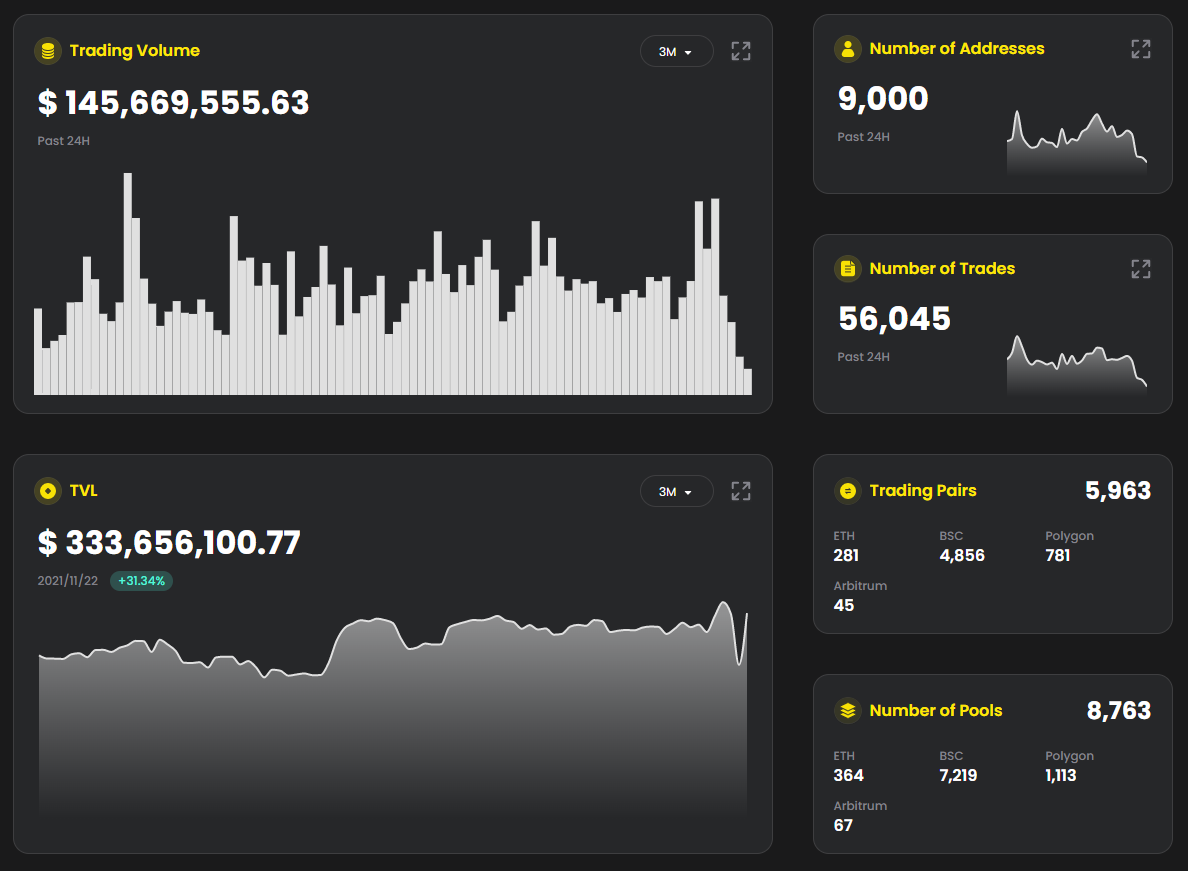Click the Number of Pools title
This screenshot has width=1188, height=871.
(x=936, y=710)
